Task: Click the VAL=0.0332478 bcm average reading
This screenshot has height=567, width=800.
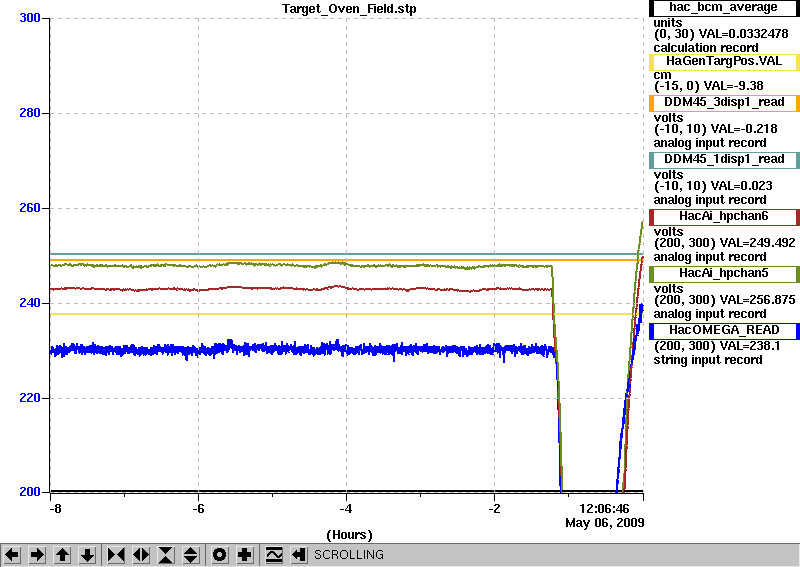Action: point(743,34)
